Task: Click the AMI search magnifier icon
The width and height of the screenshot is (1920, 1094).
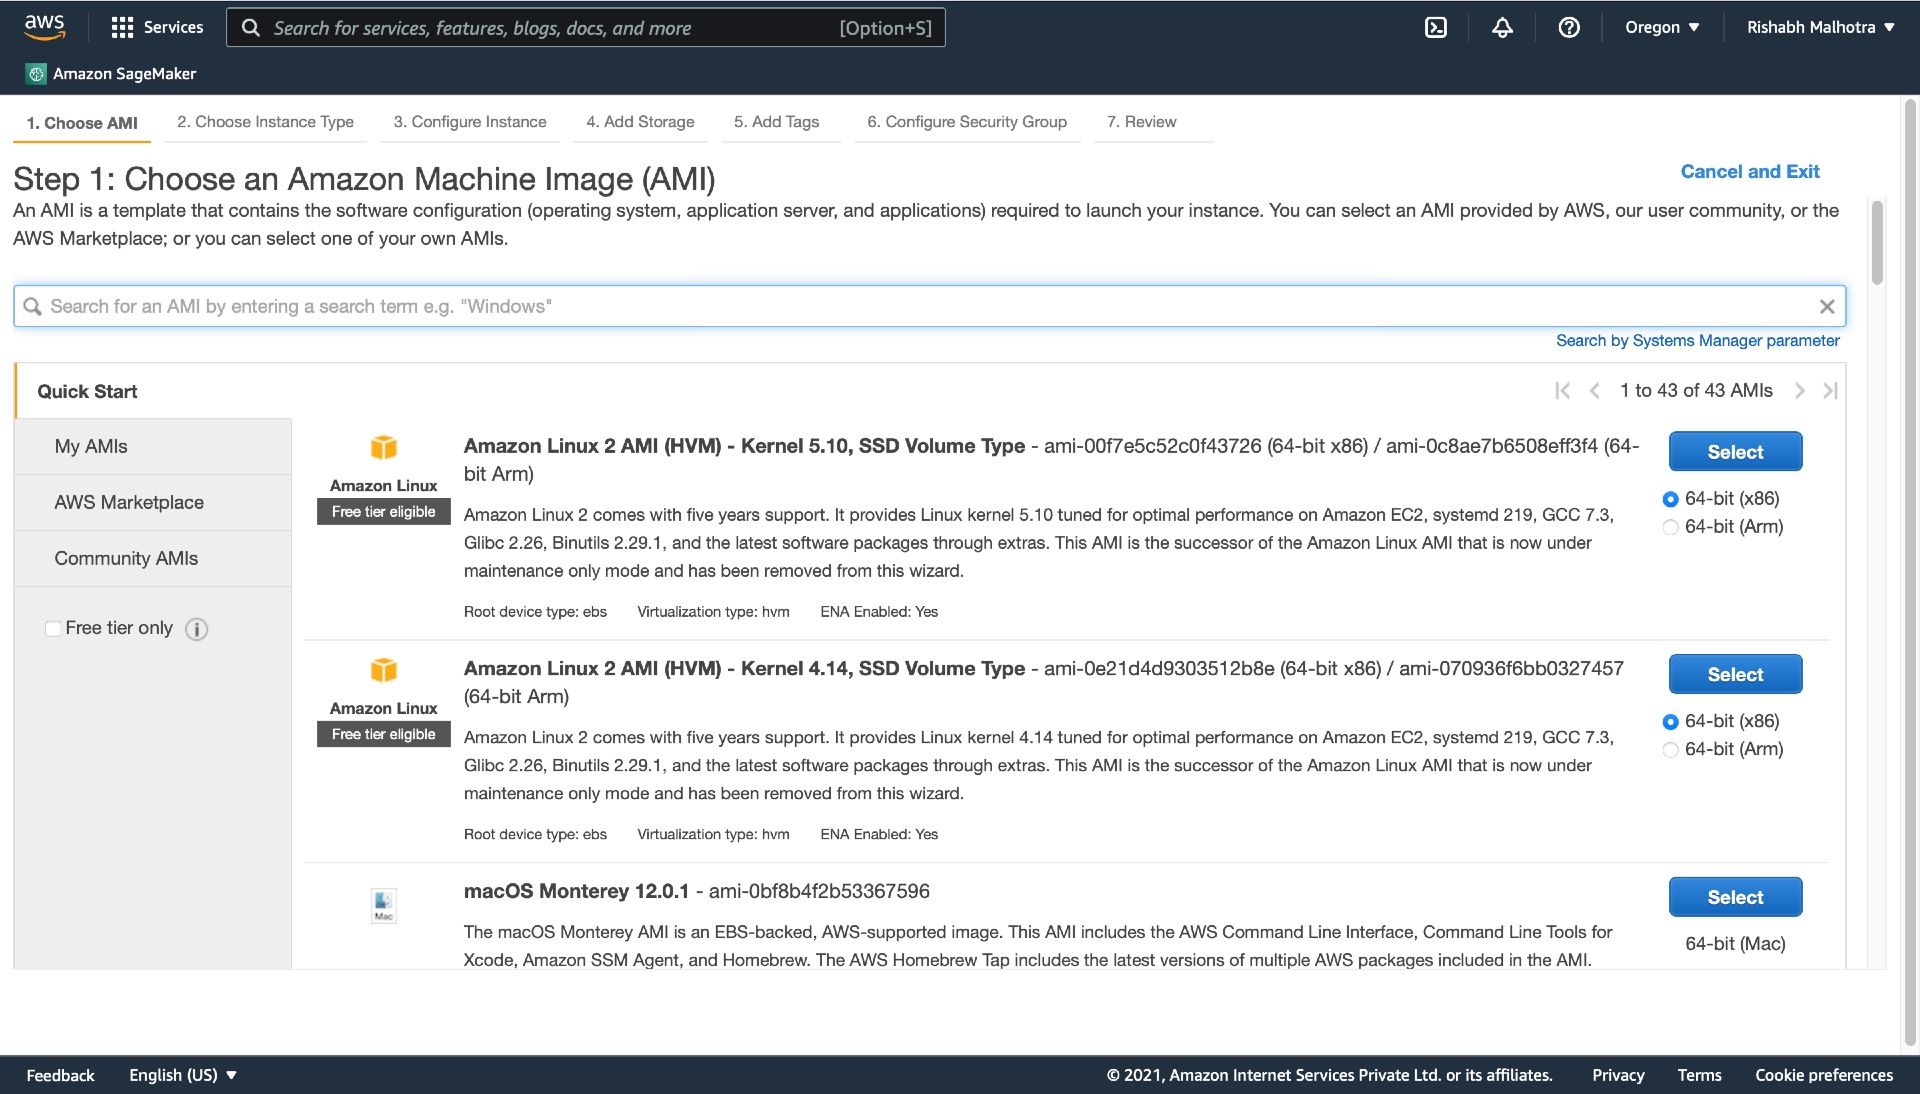Action: click(32, 307)
